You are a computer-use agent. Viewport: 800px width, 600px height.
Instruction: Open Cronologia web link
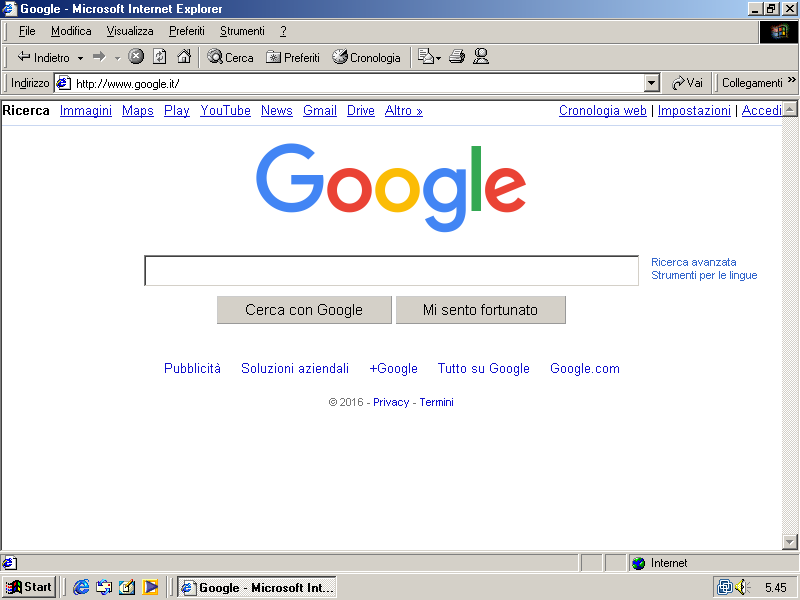click(603, 111)
